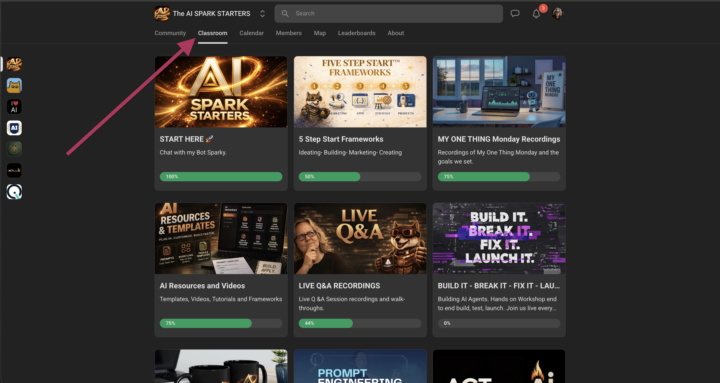Select the blue AI shield community icon
Image resolution: width=720 pixels, height=383 pixels.
point(14,128)
